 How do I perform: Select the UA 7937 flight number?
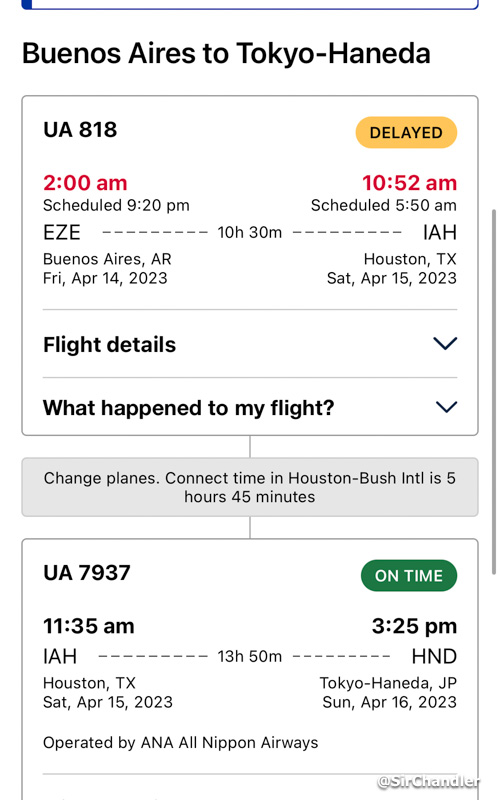click(x=87, y=572)
